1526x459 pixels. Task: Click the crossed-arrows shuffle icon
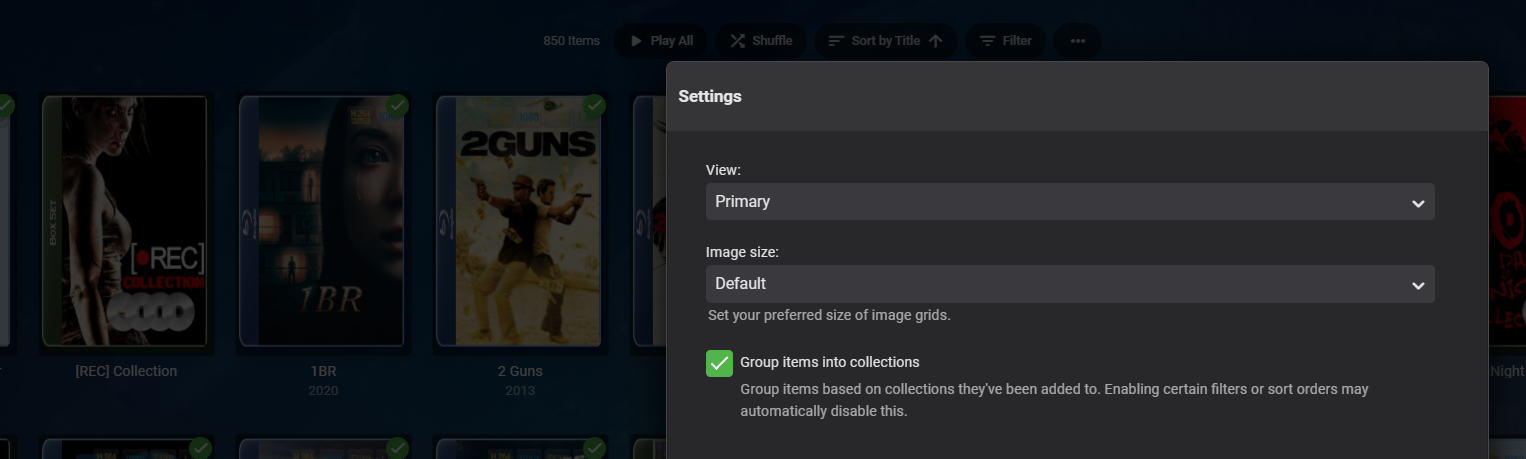click(x=737, y=41)
